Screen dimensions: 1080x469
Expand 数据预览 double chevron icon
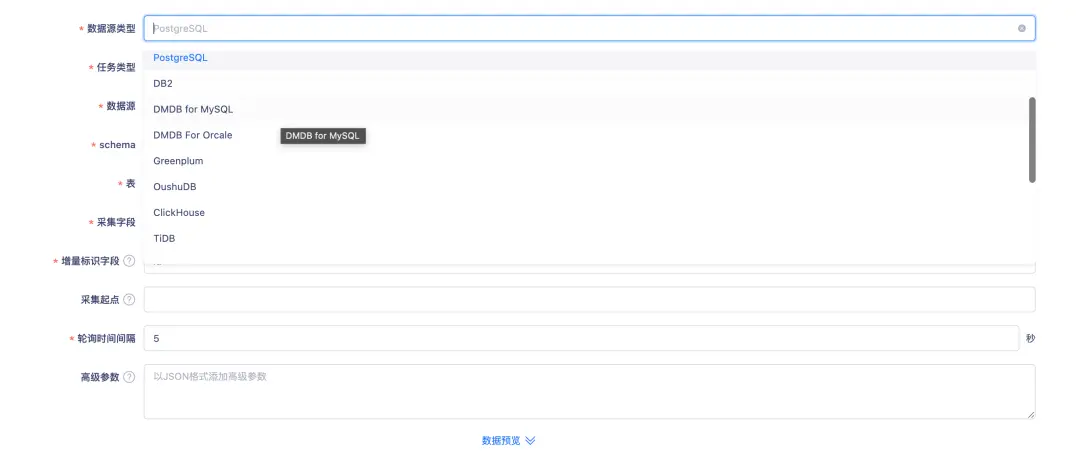point(530,441)
